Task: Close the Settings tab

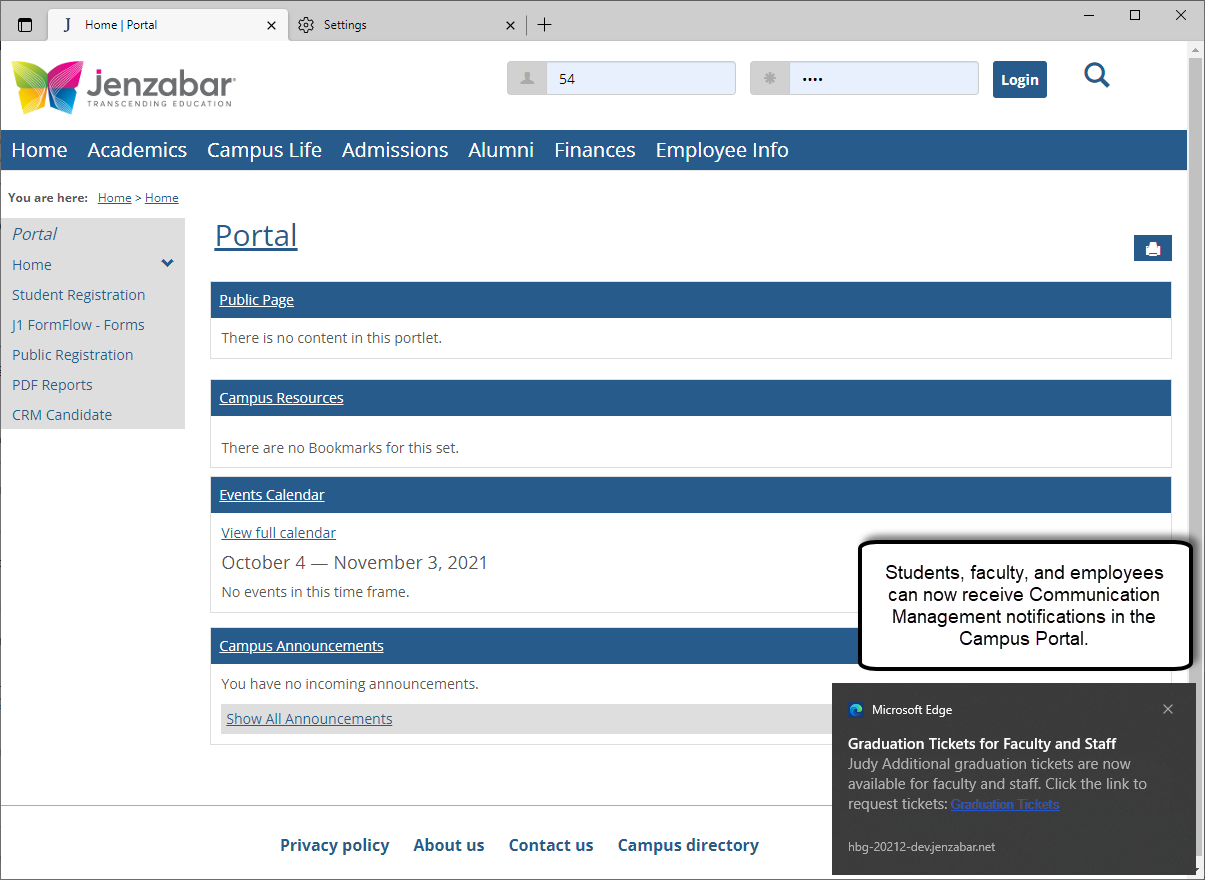Action: [x=510, y=25]
